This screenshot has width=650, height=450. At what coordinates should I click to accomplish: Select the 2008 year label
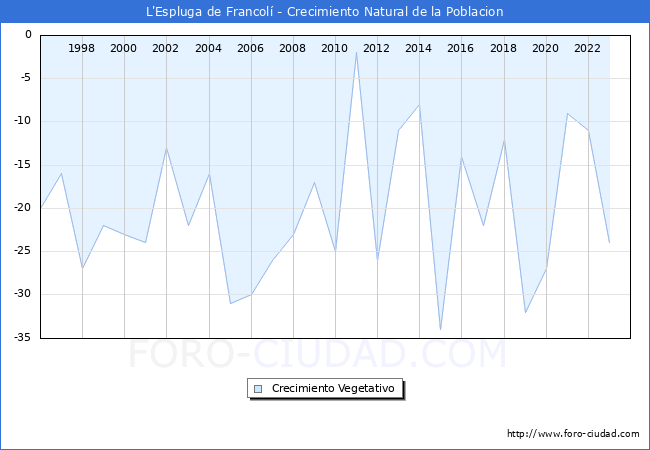pyautogui.click(x=292, y=48)
